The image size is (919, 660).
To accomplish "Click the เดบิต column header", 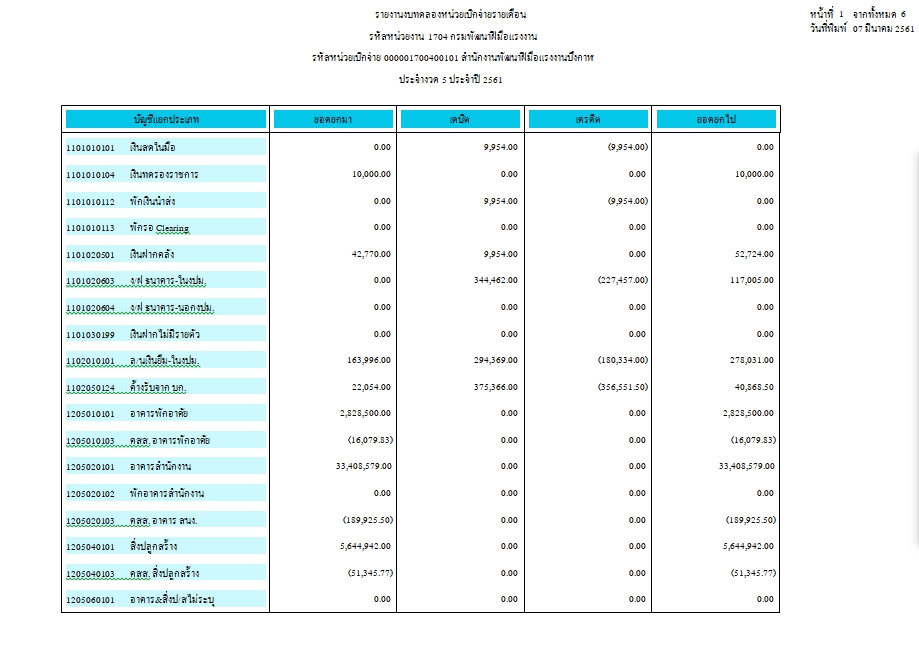I will coord(460,120).
